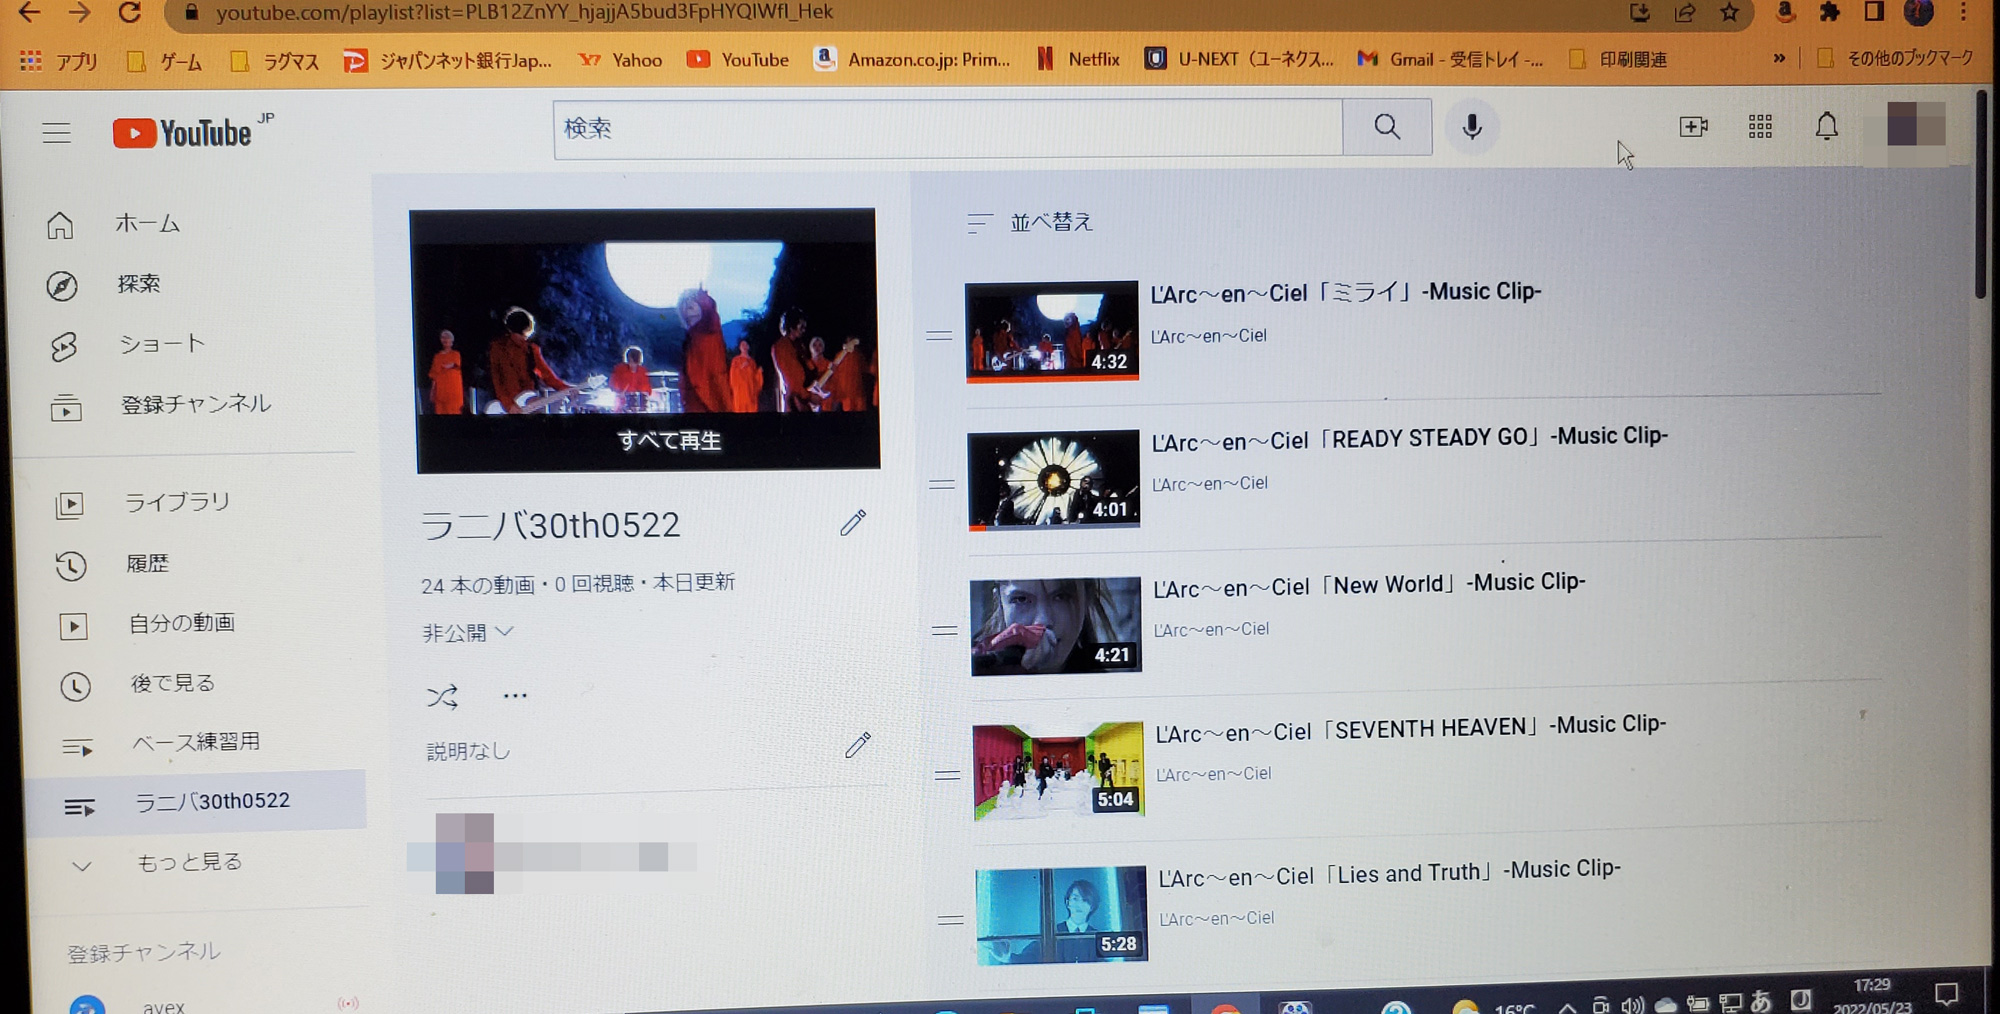2000x1014 pixels.
Task: Open the Lies and Truth Music Clip title
Action: point(1389,873)
